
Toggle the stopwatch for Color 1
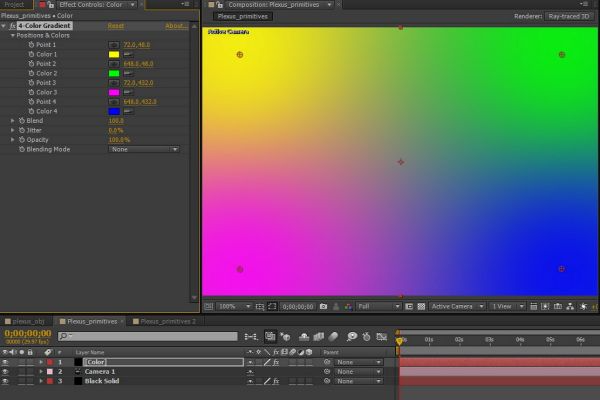coord(31,54)
